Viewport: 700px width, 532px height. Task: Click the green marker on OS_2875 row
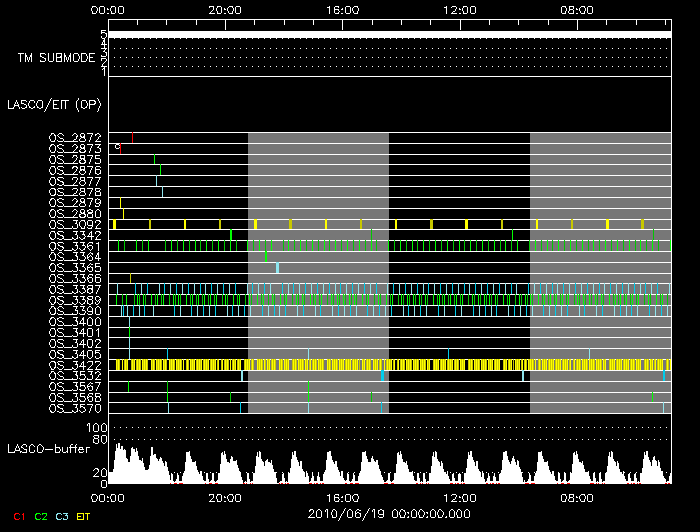155,159
